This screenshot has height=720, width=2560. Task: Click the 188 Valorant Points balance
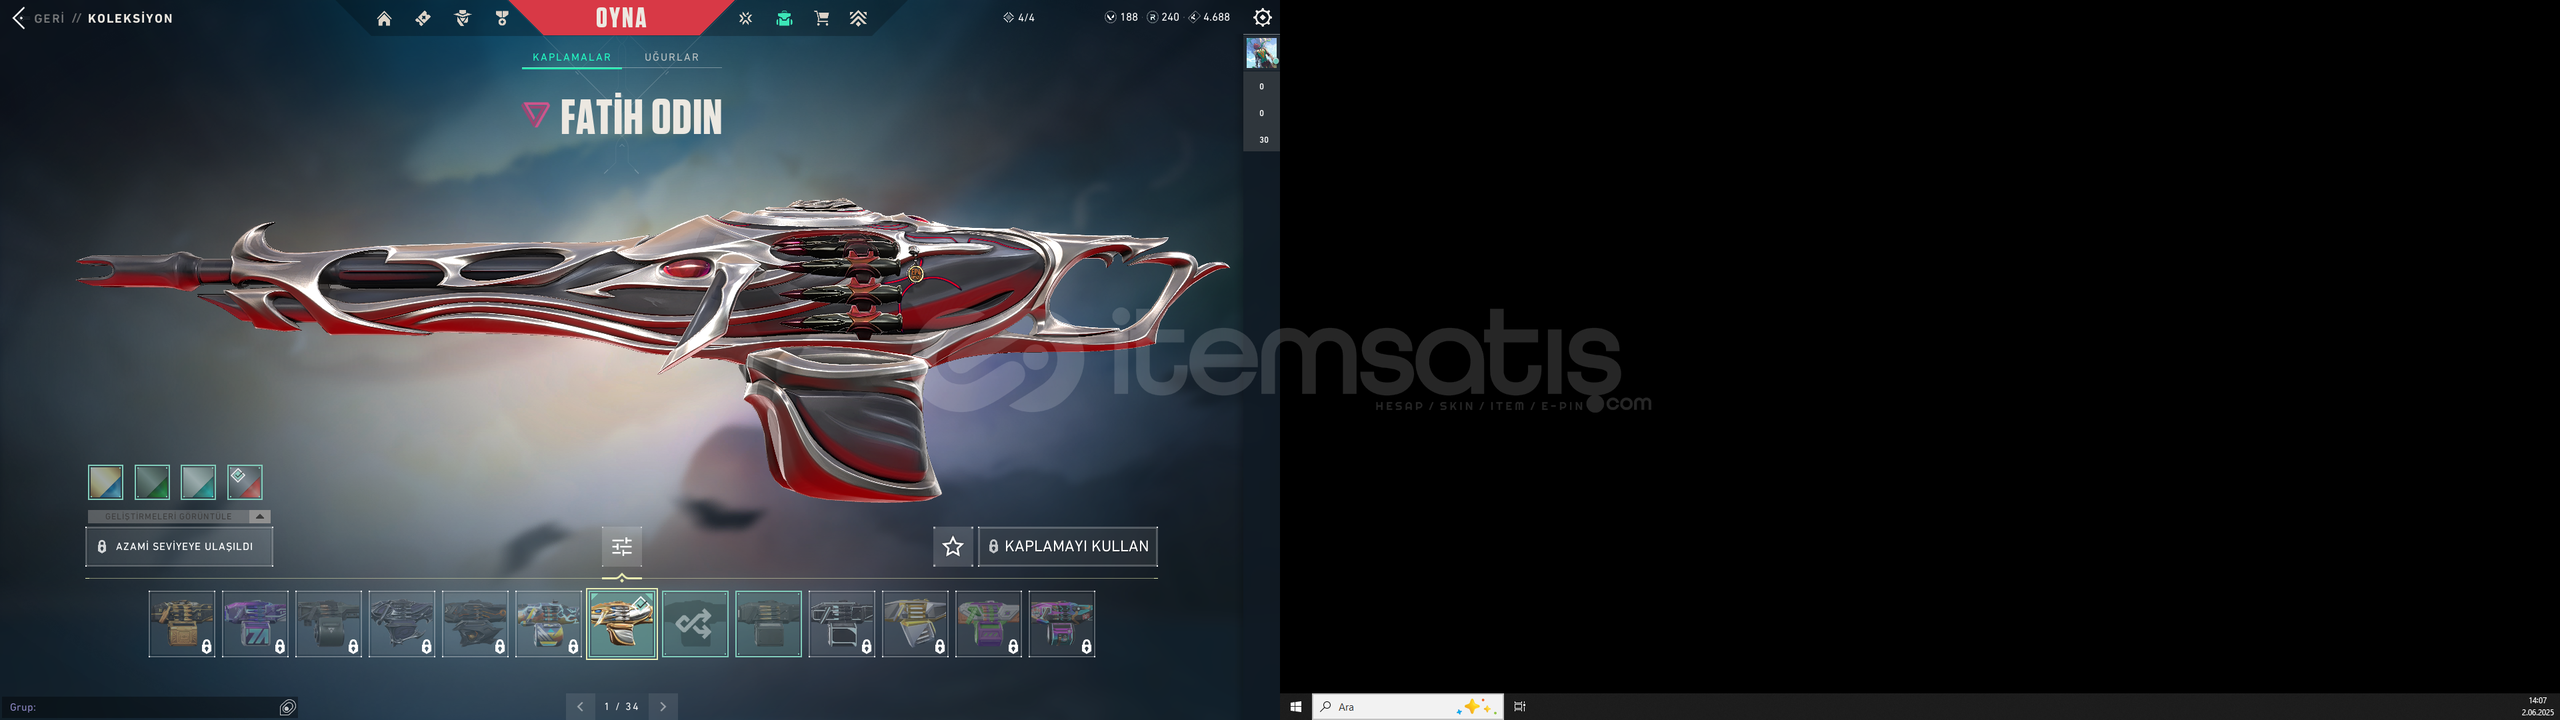1121,17
